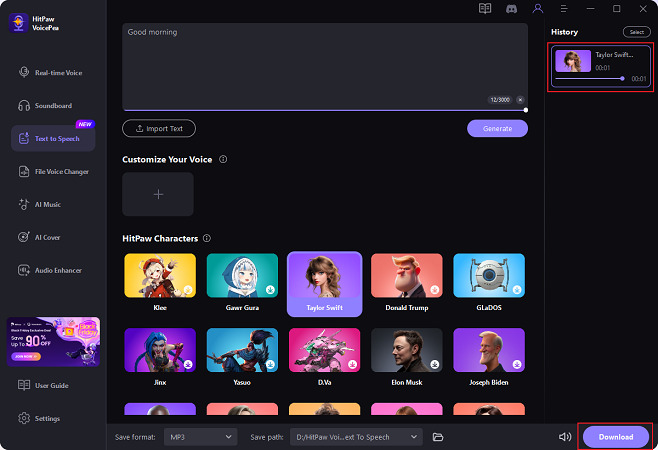This screenshot has height=450, width=658.
Task: Click the speaker volume icon
Action: (565, 437)
